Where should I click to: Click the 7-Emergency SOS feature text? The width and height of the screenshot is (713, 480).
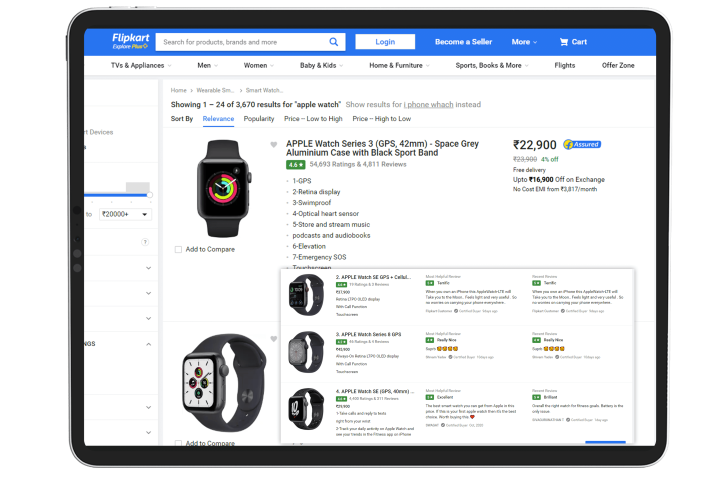coord(319,257)
